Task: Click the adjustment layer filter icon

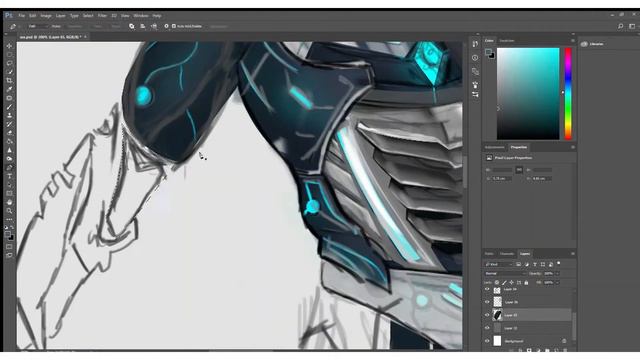Action: [x=527, y=264]
